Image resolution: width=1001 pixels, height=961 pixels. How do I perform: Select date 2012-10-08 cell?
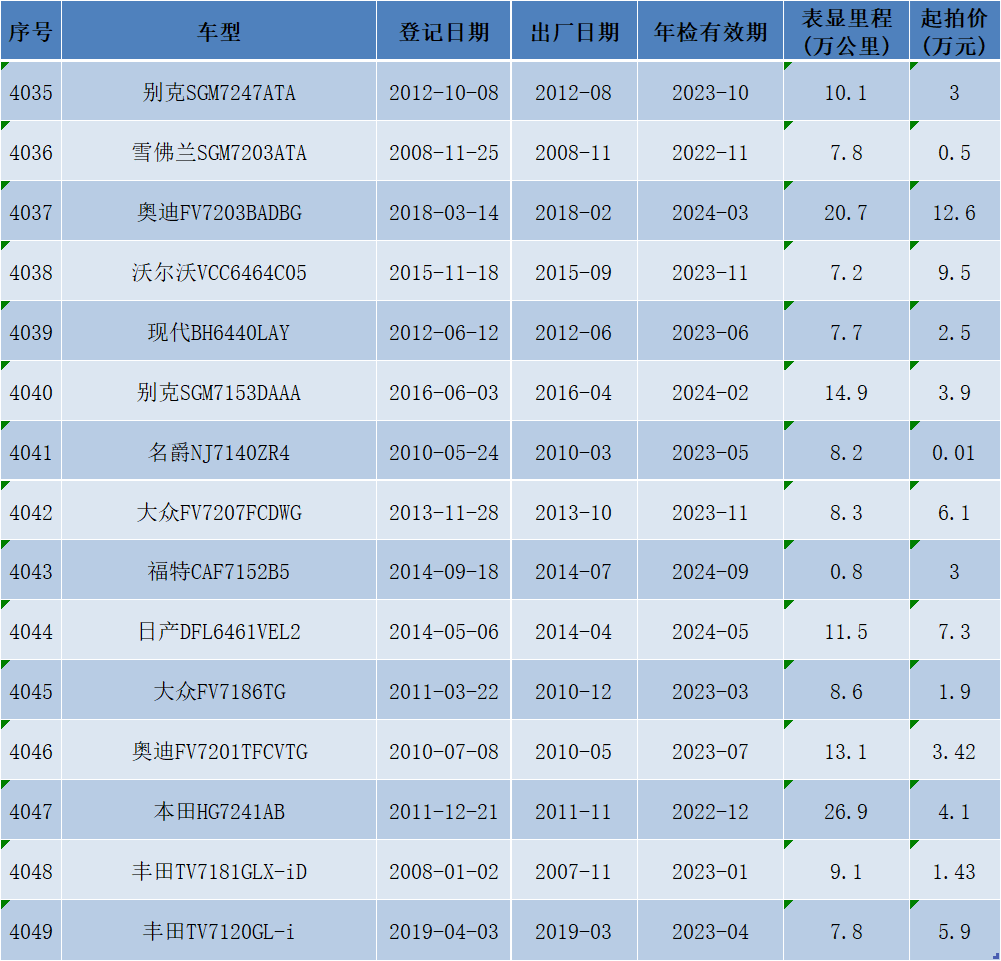(444, 91)
